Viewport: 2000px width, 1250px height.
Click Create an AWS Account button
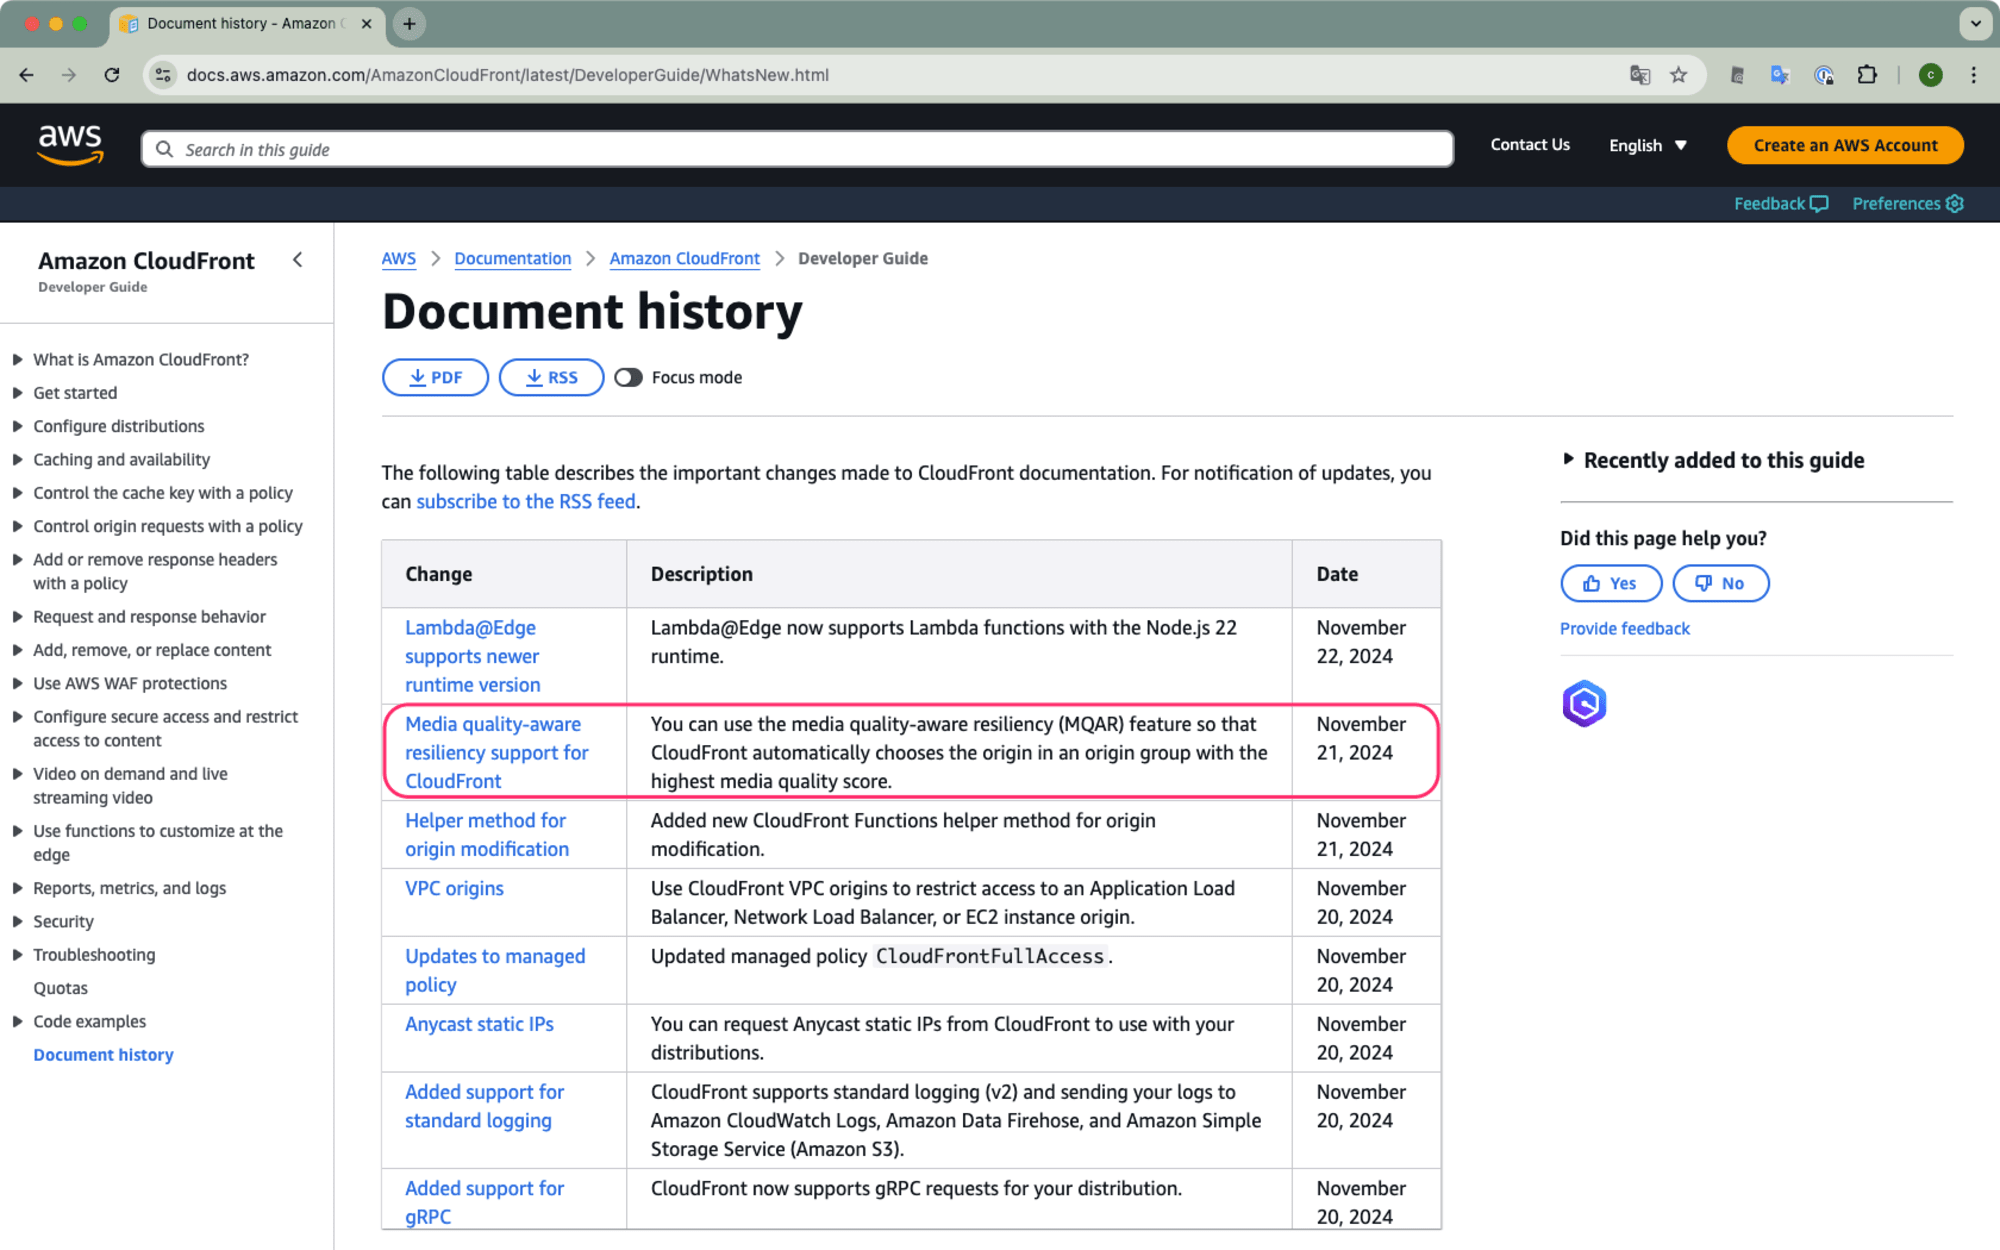[1845, 146]
